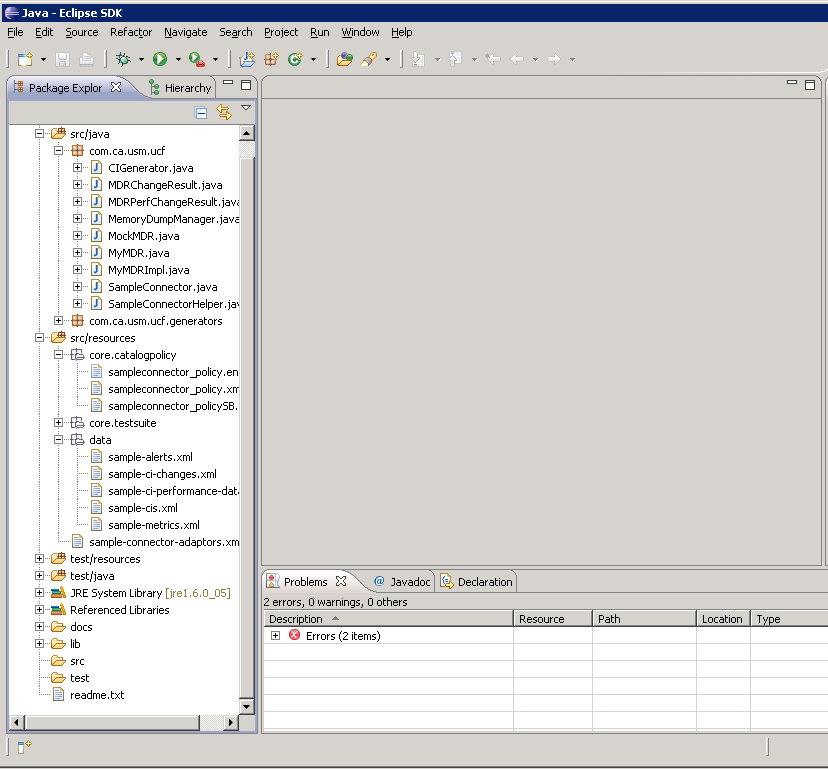Open the Package Explorer view menu arrow
828x769 pixels.
[245, 109]
